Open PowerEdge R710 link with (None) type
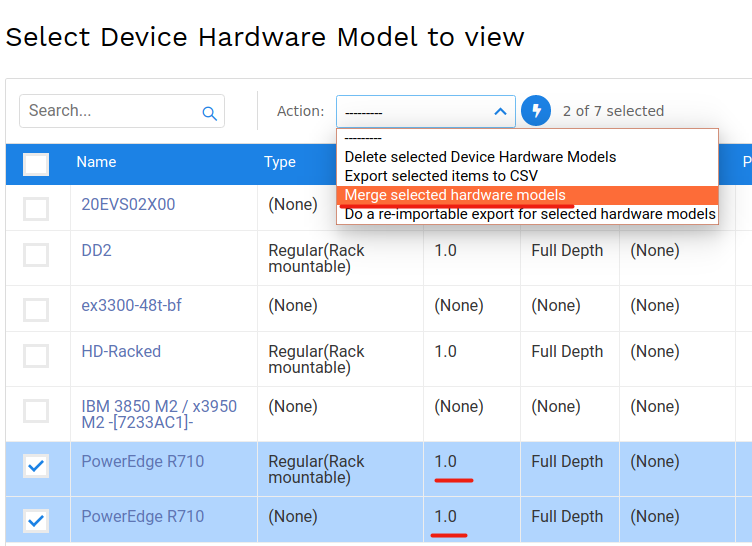Screen dimensions: 752x546 (x=142, y=516)
